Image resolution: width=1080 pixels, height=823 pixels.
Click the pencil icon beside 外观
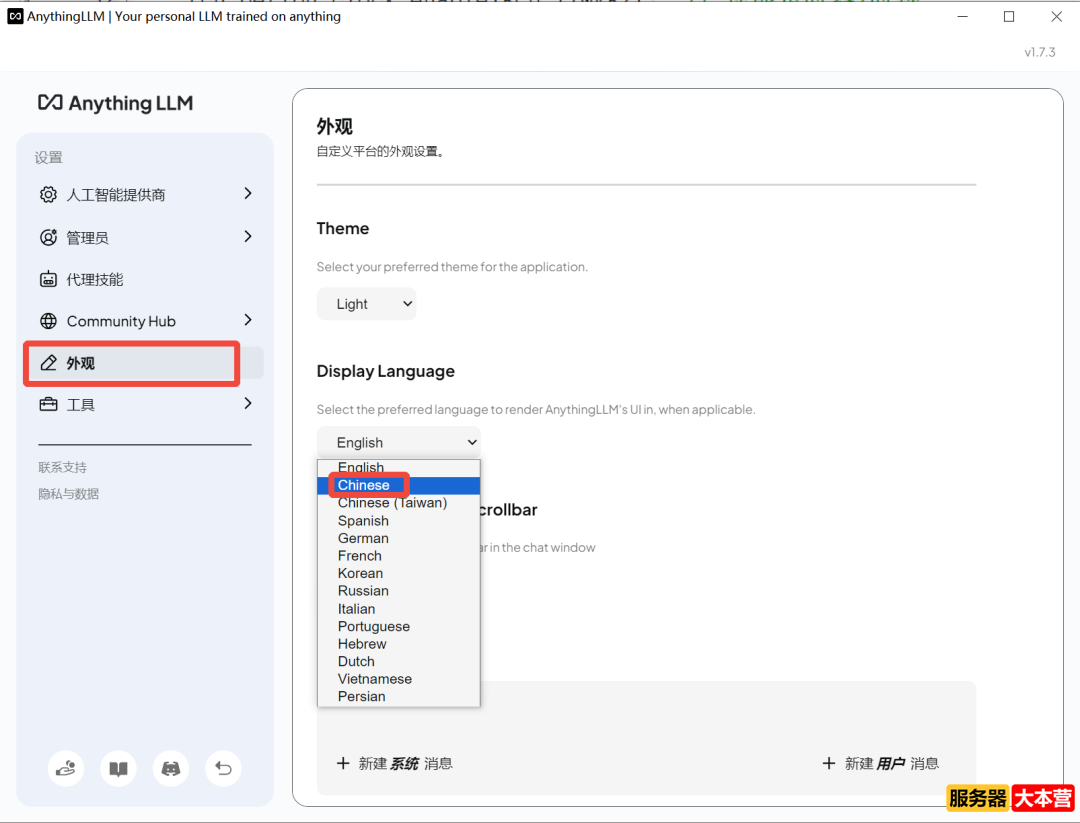(x=48, y=363)
